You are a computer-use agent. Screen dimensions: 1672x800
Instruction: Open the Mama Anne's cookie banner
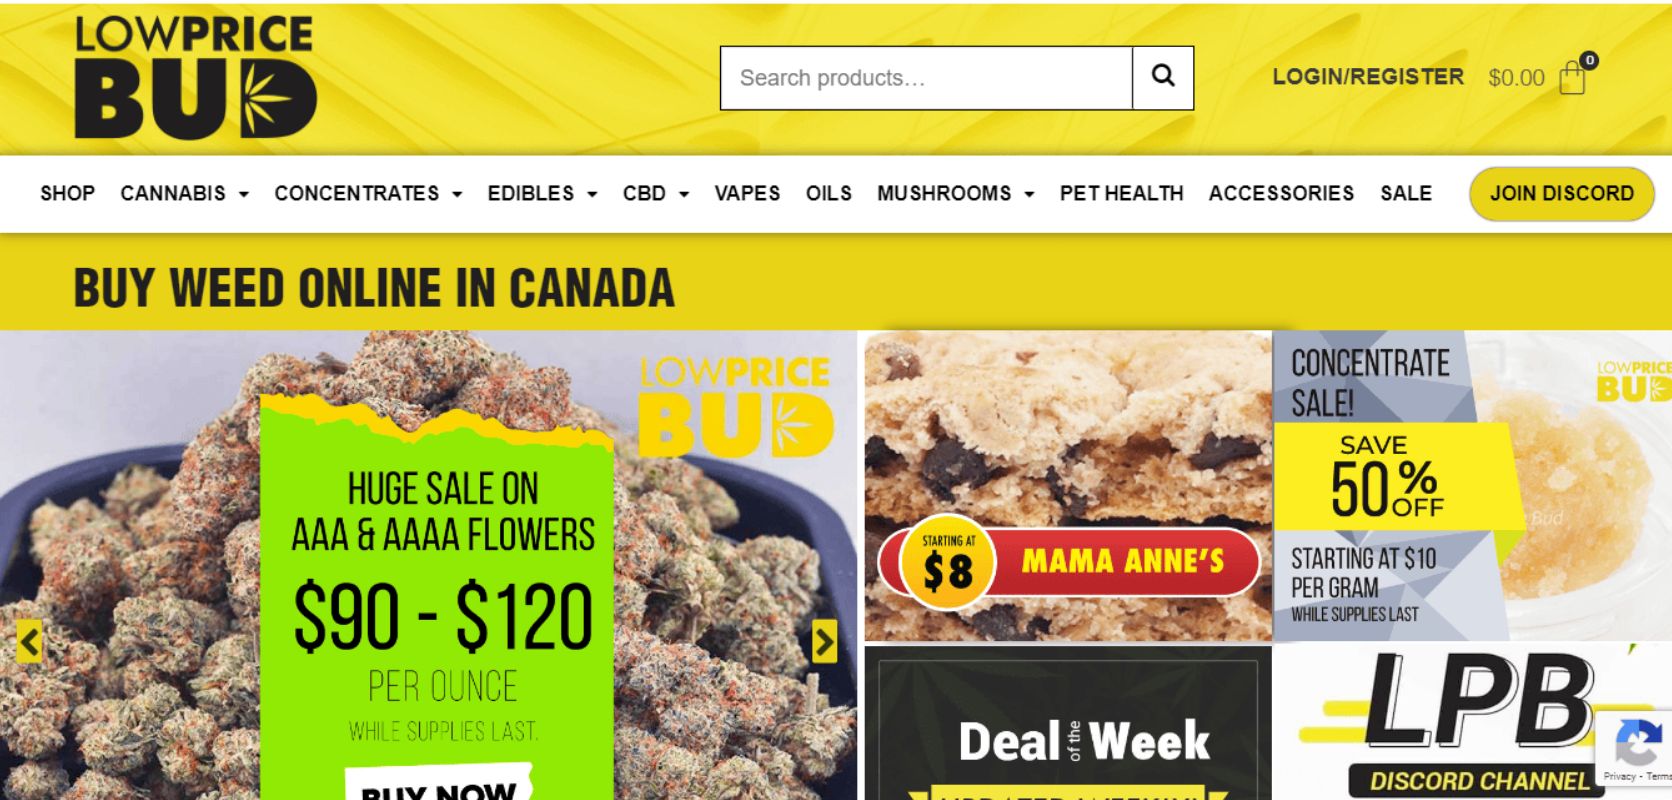pyautogui.click(x=1068, y=486)
